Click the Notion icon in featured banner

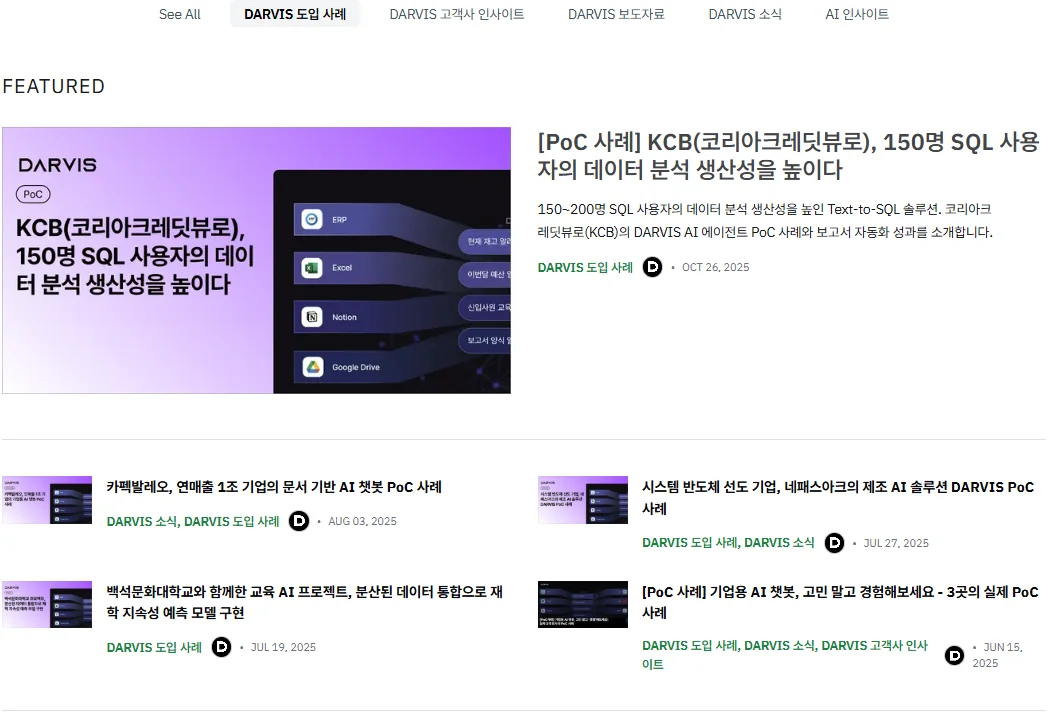click(x=312, y=317)
